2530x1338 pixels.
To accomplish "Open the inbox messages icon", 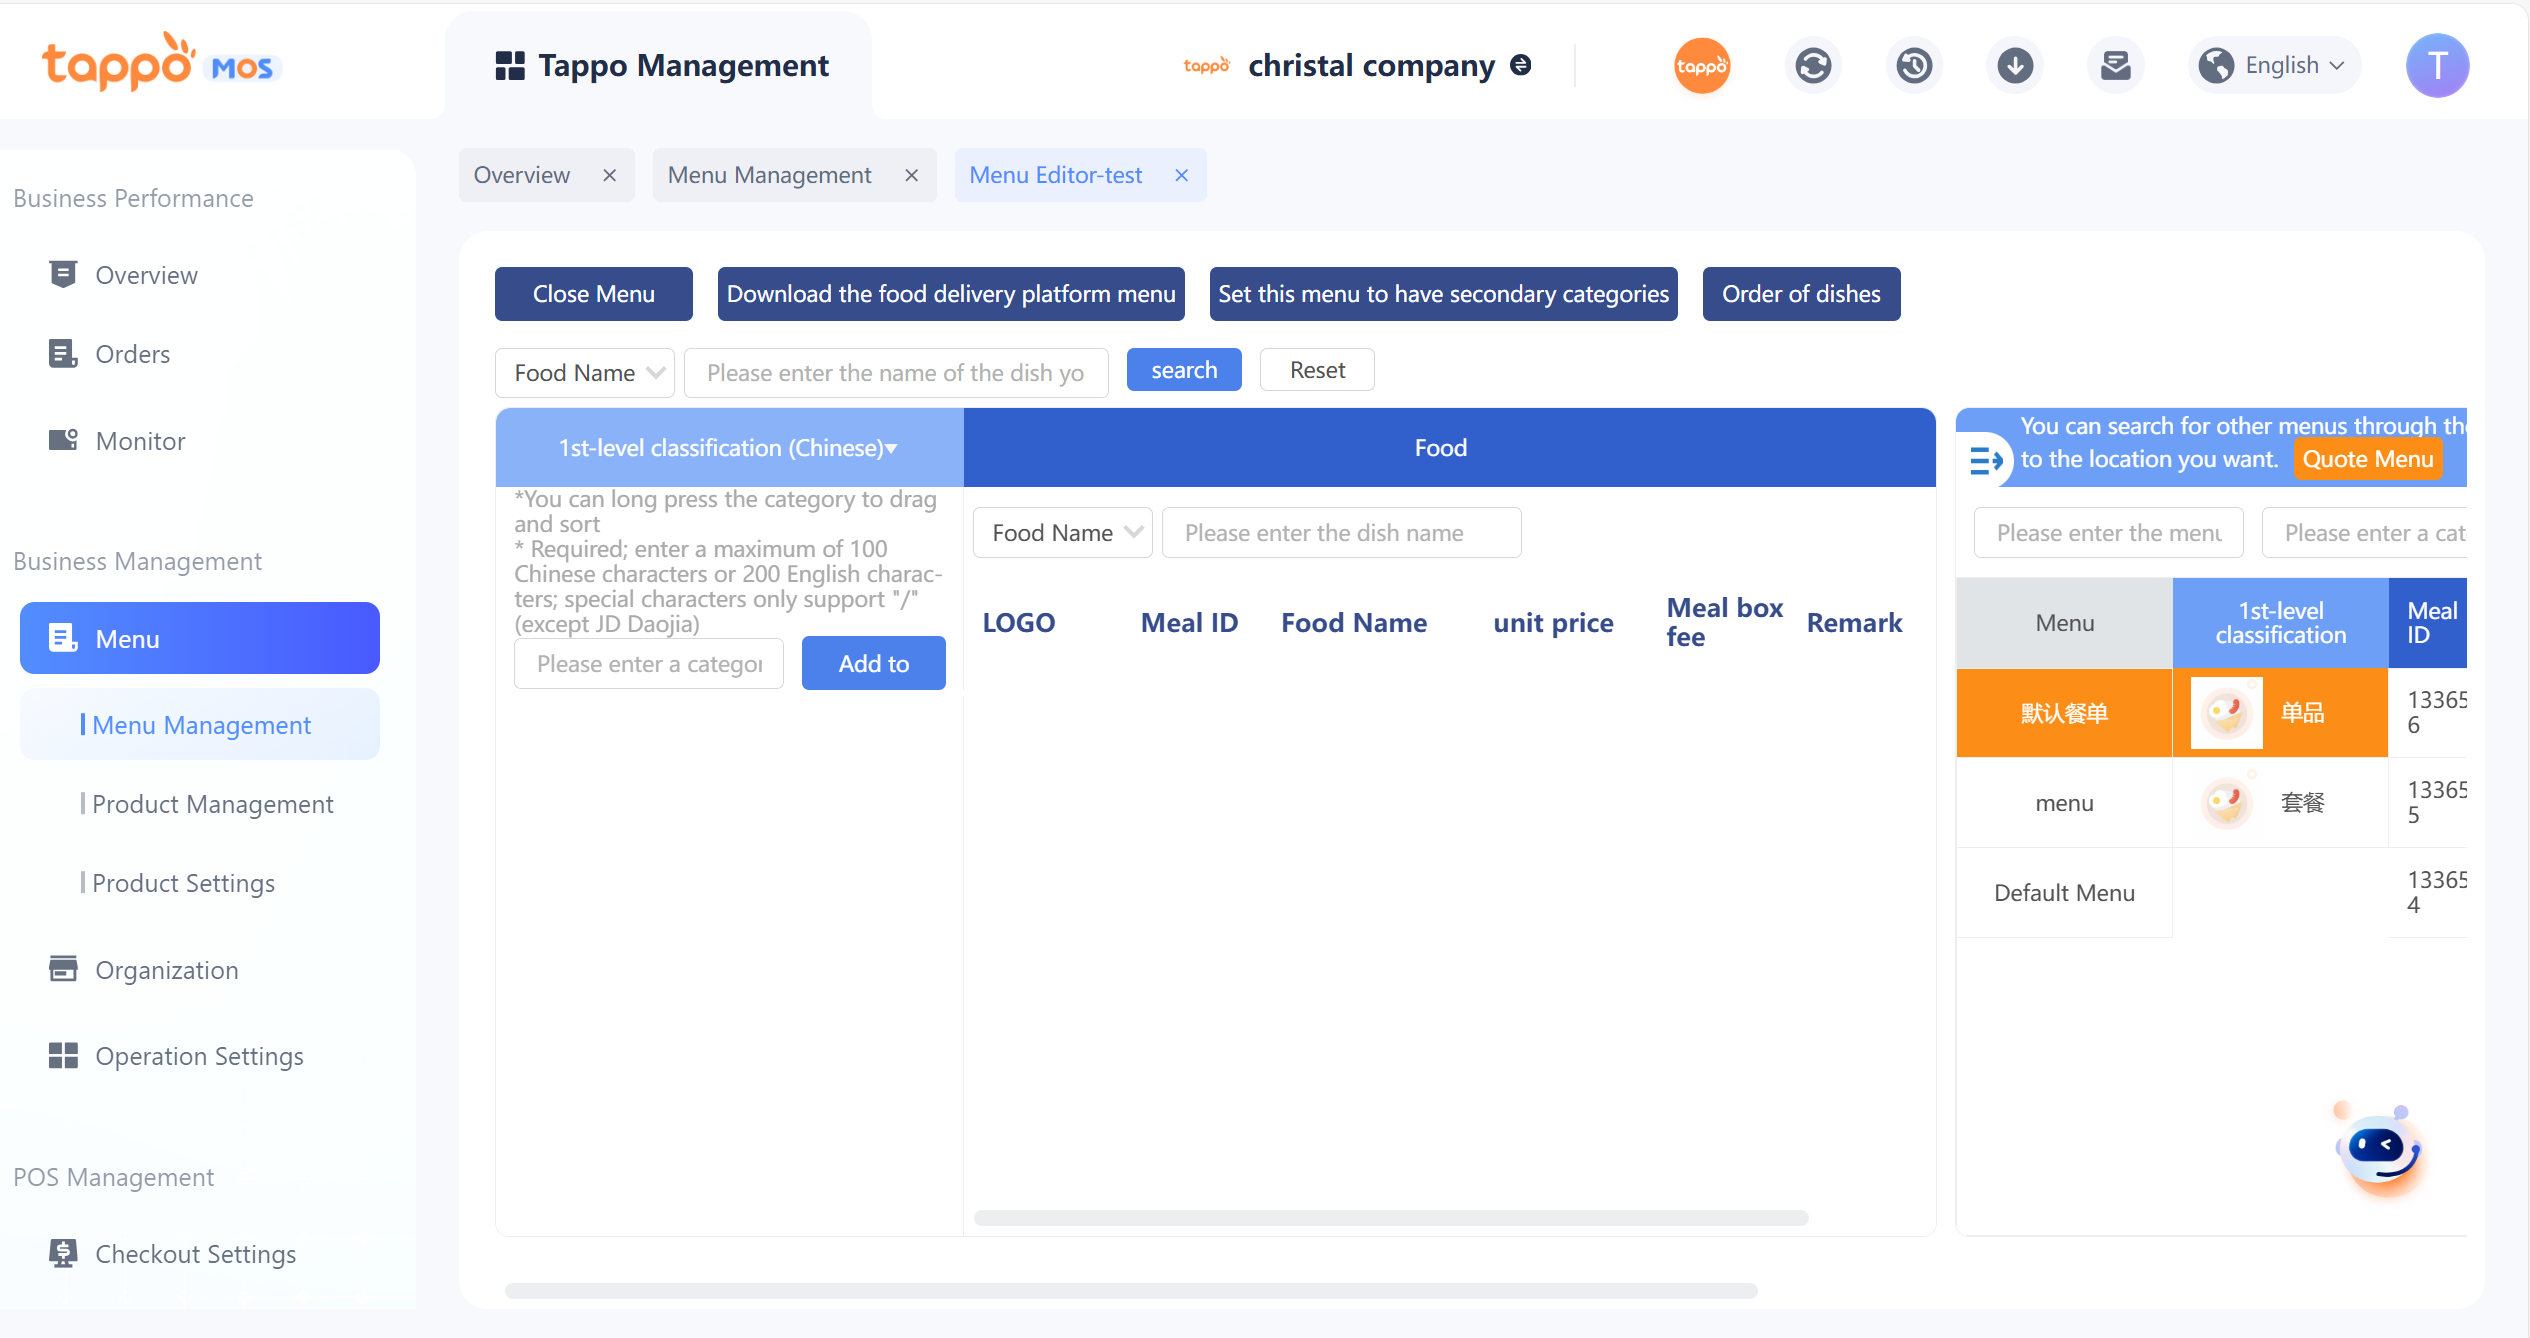I will click(2116, 66).
